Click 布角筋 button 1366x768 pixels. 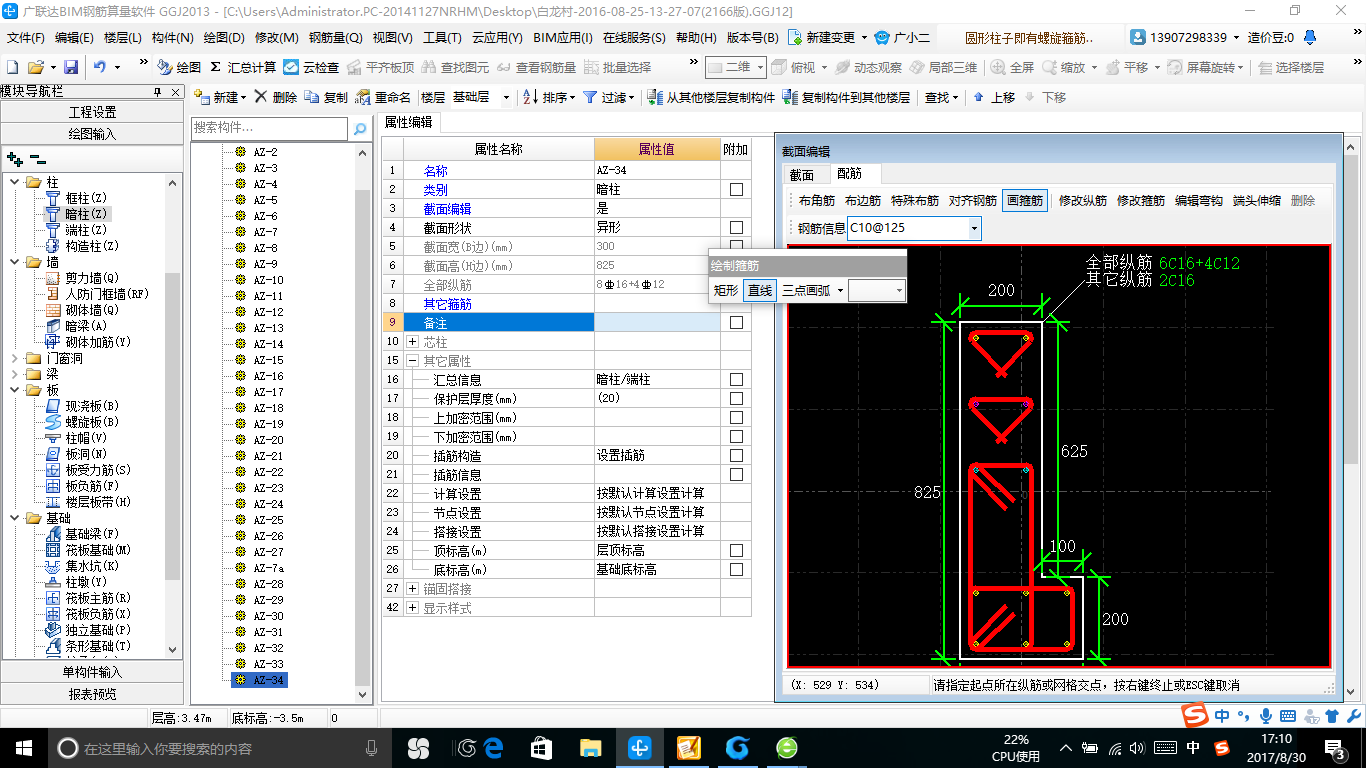click(x=817, y=200)
